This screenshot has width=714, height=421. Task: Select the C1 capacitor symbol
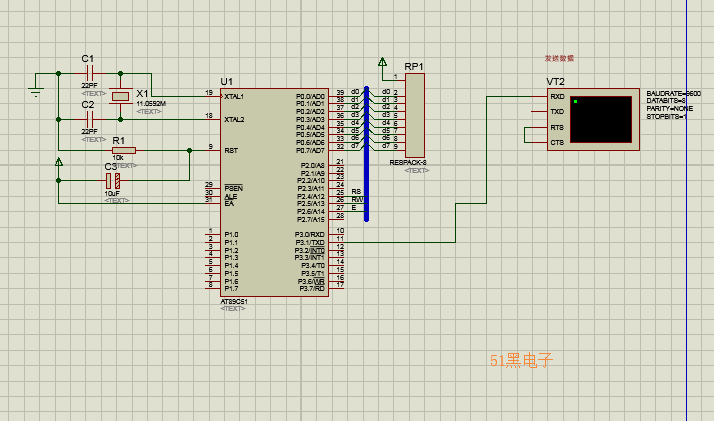(x=90, y=73)
